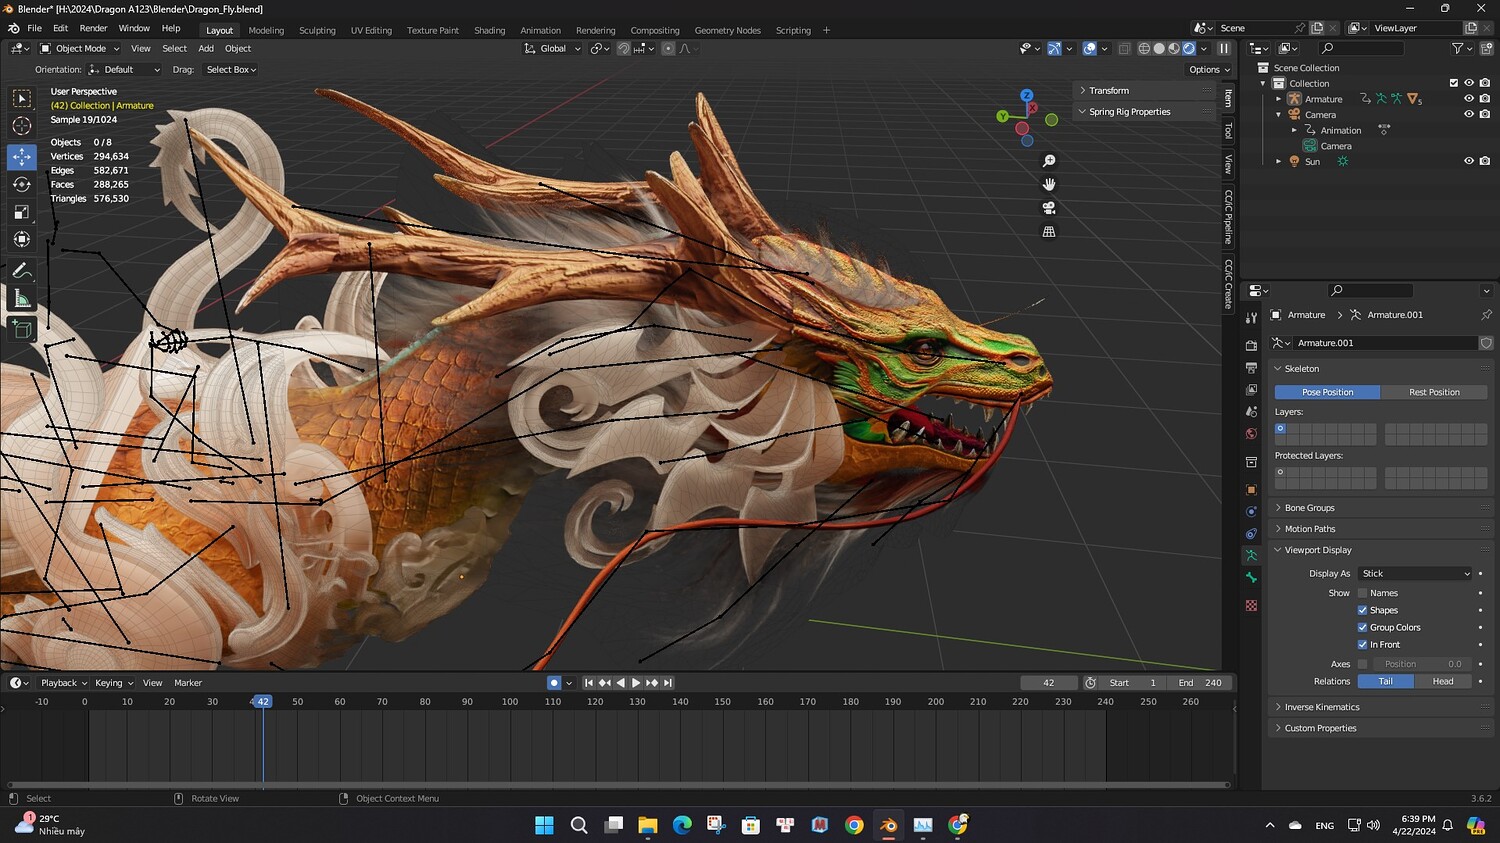
Task: Activate the Annotate pencil tool
Action: tap(22, 271)
